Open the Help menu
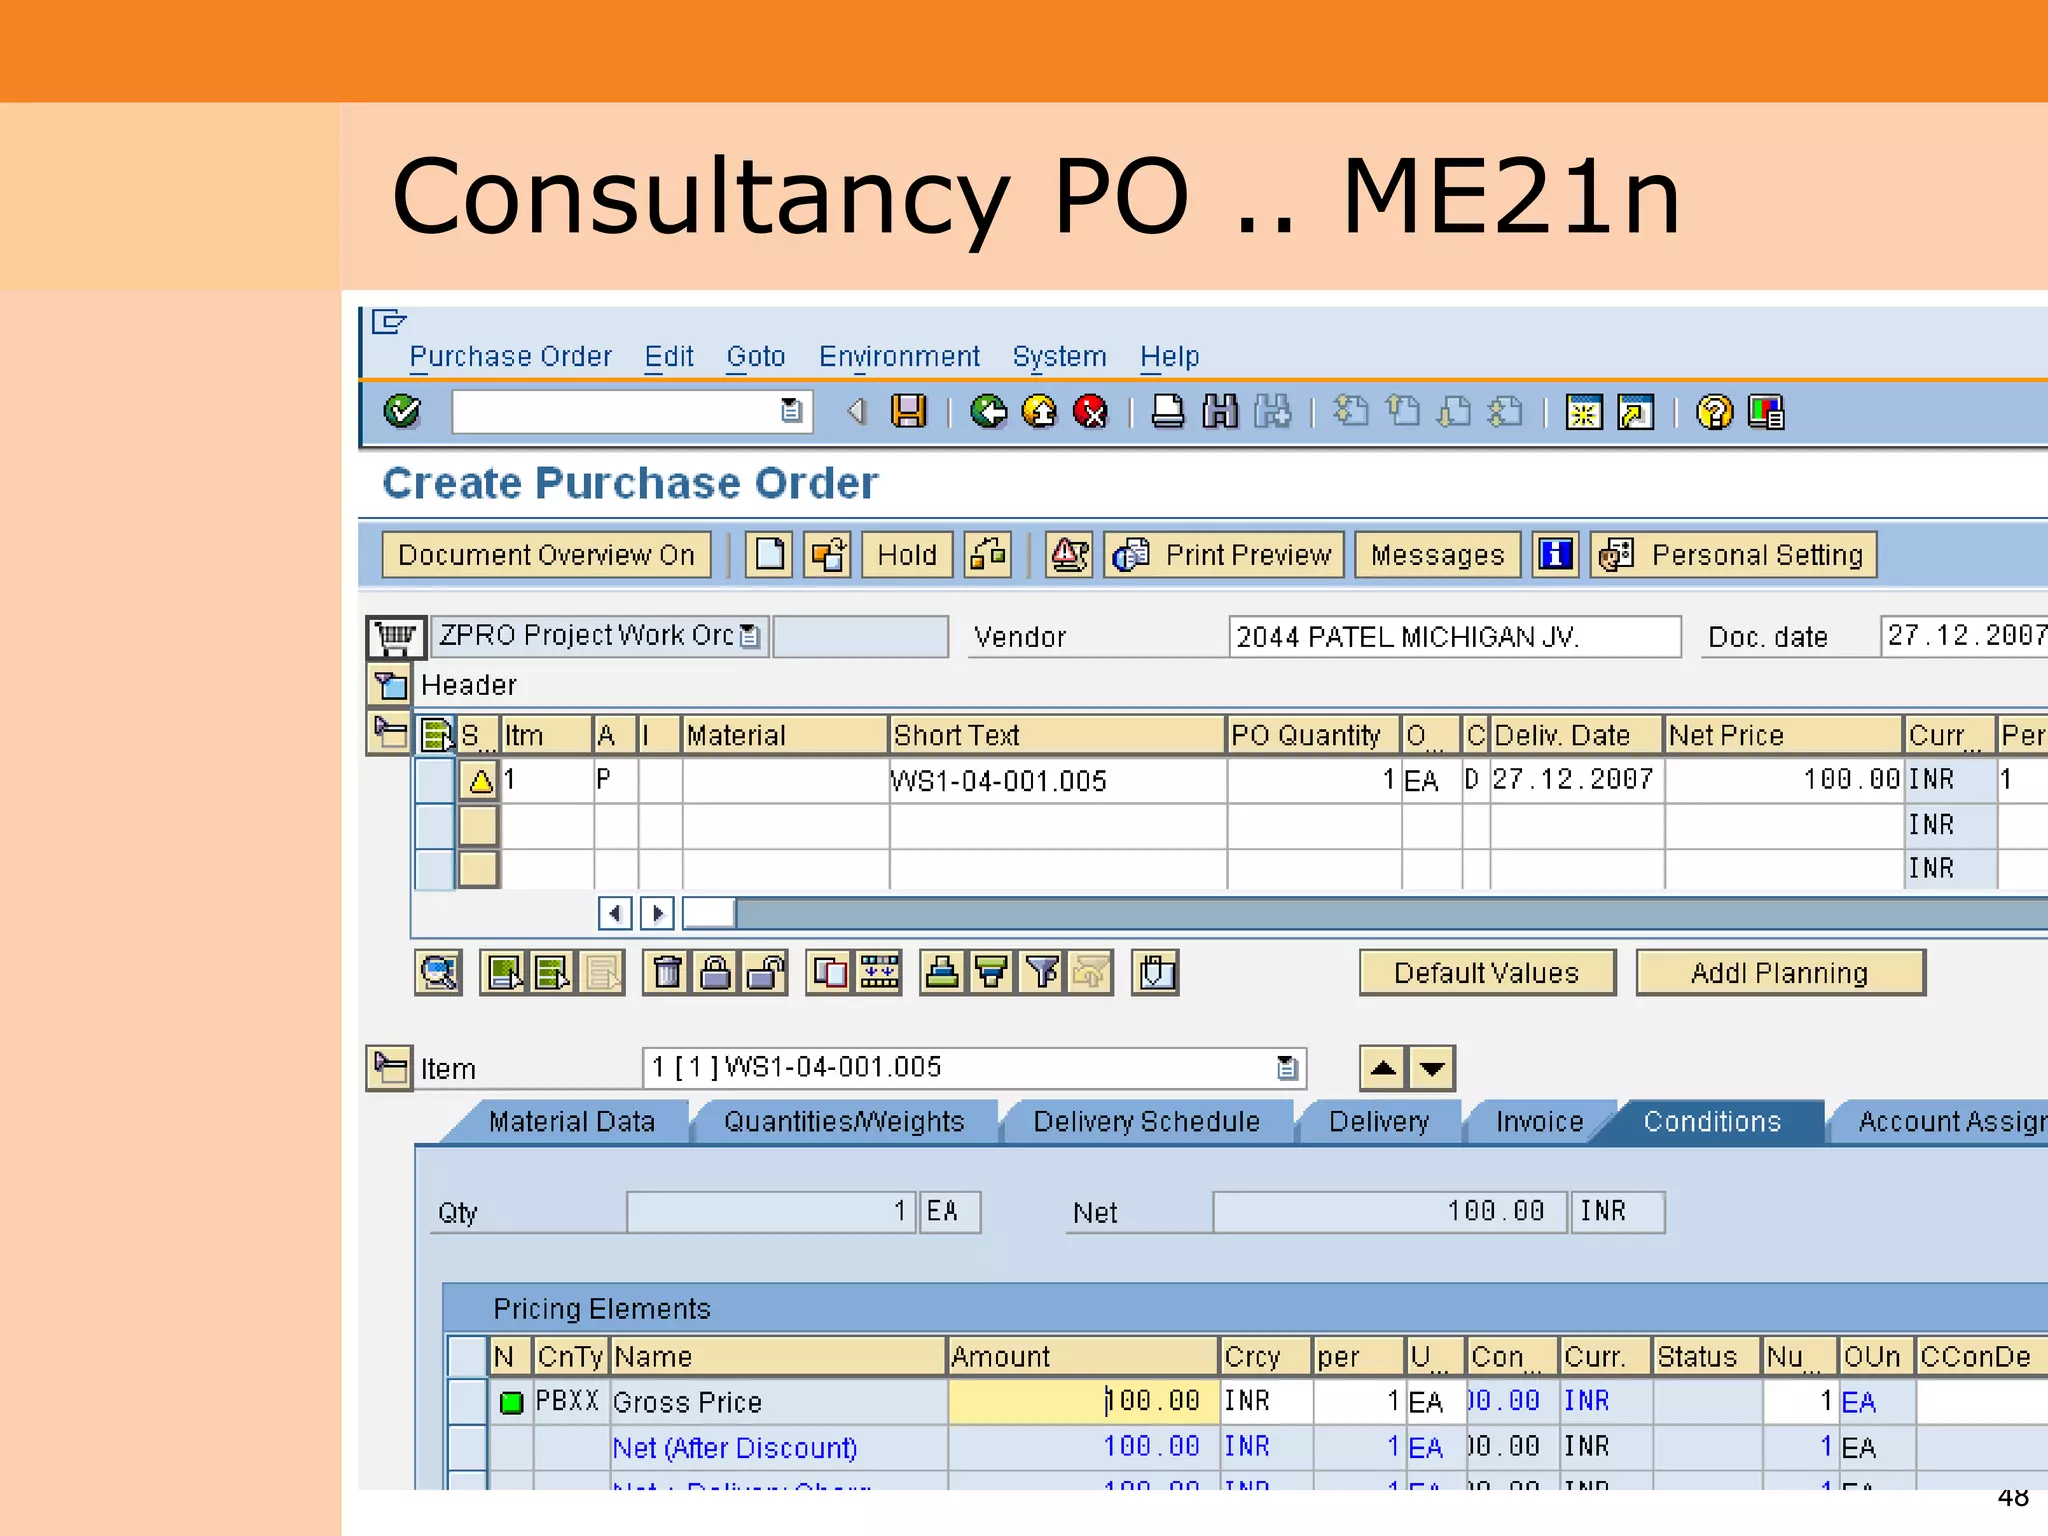2048x1536 pixels. [x=1169, y=357]
